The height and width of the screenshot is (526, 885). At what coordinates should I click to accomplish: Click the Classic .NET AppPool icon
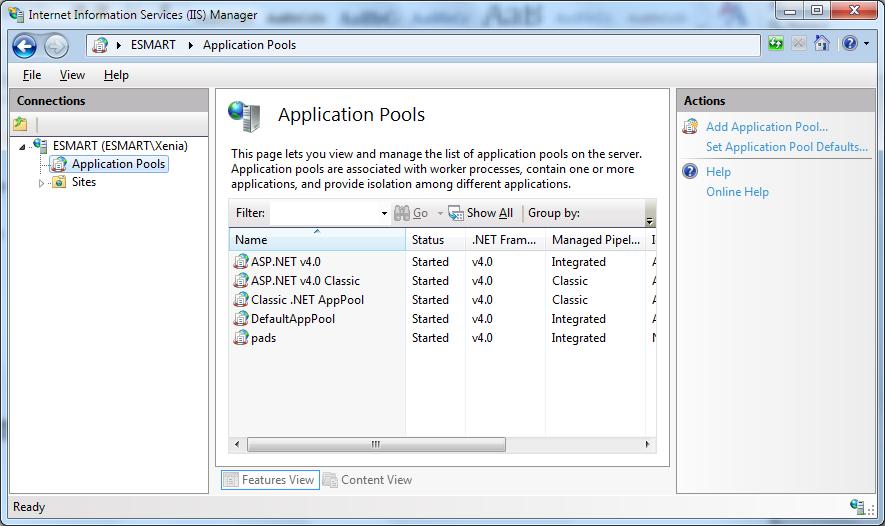241,300
